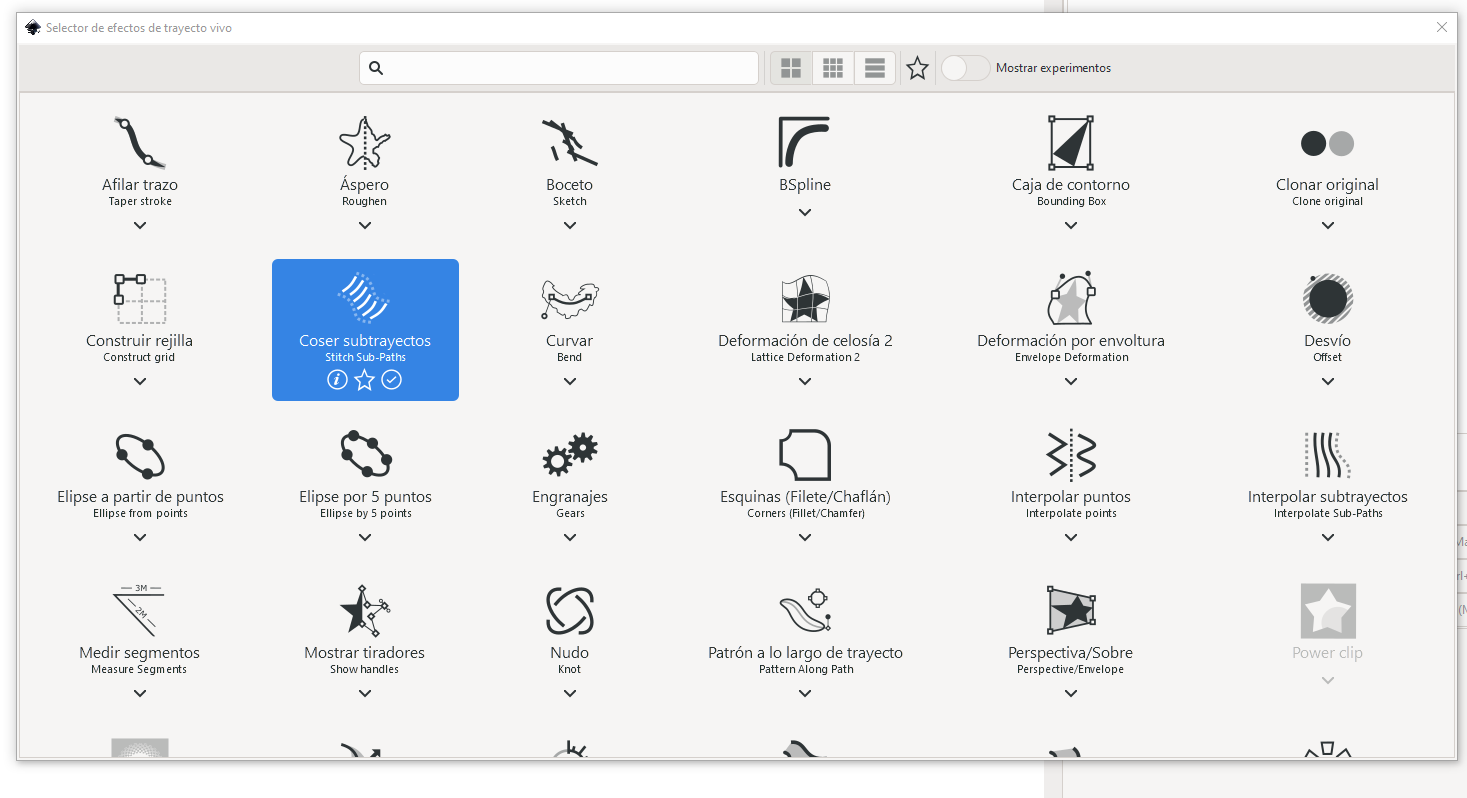
Task: Switch to list view layout
Action: click(x=875, y=68)
